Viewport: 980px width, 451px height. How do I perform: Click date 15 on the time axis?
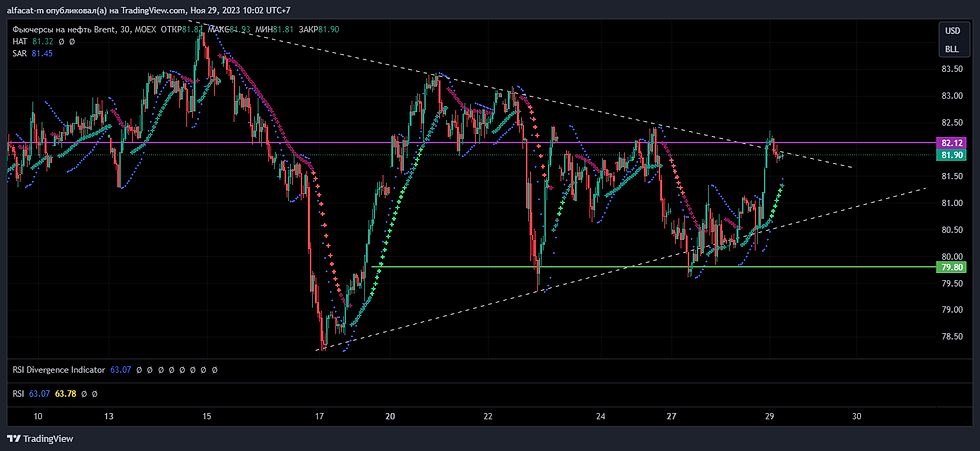tap(207, 417)
